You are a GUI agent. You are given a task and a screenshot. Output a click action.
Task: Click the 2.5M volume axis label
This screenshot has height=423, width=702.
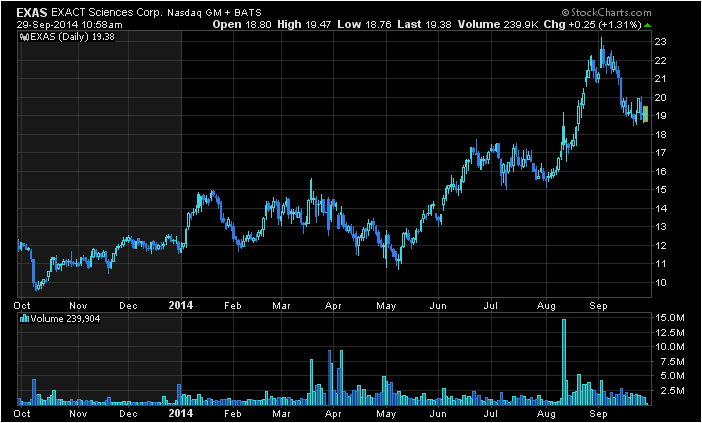672,391
